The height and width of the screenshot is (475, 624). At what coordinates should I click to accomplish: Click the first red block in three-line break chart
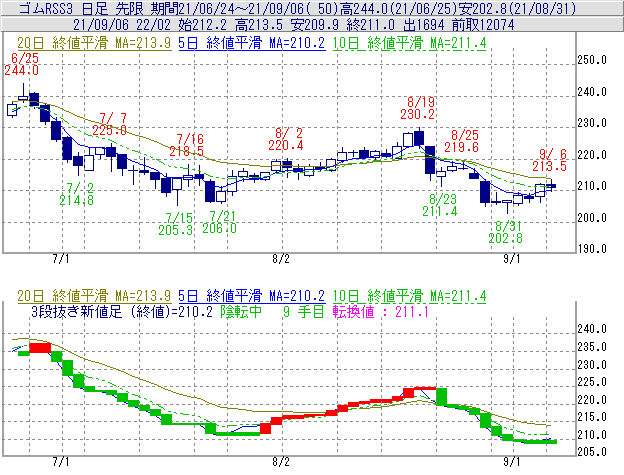pyautogui.click(x=40, y=347)
